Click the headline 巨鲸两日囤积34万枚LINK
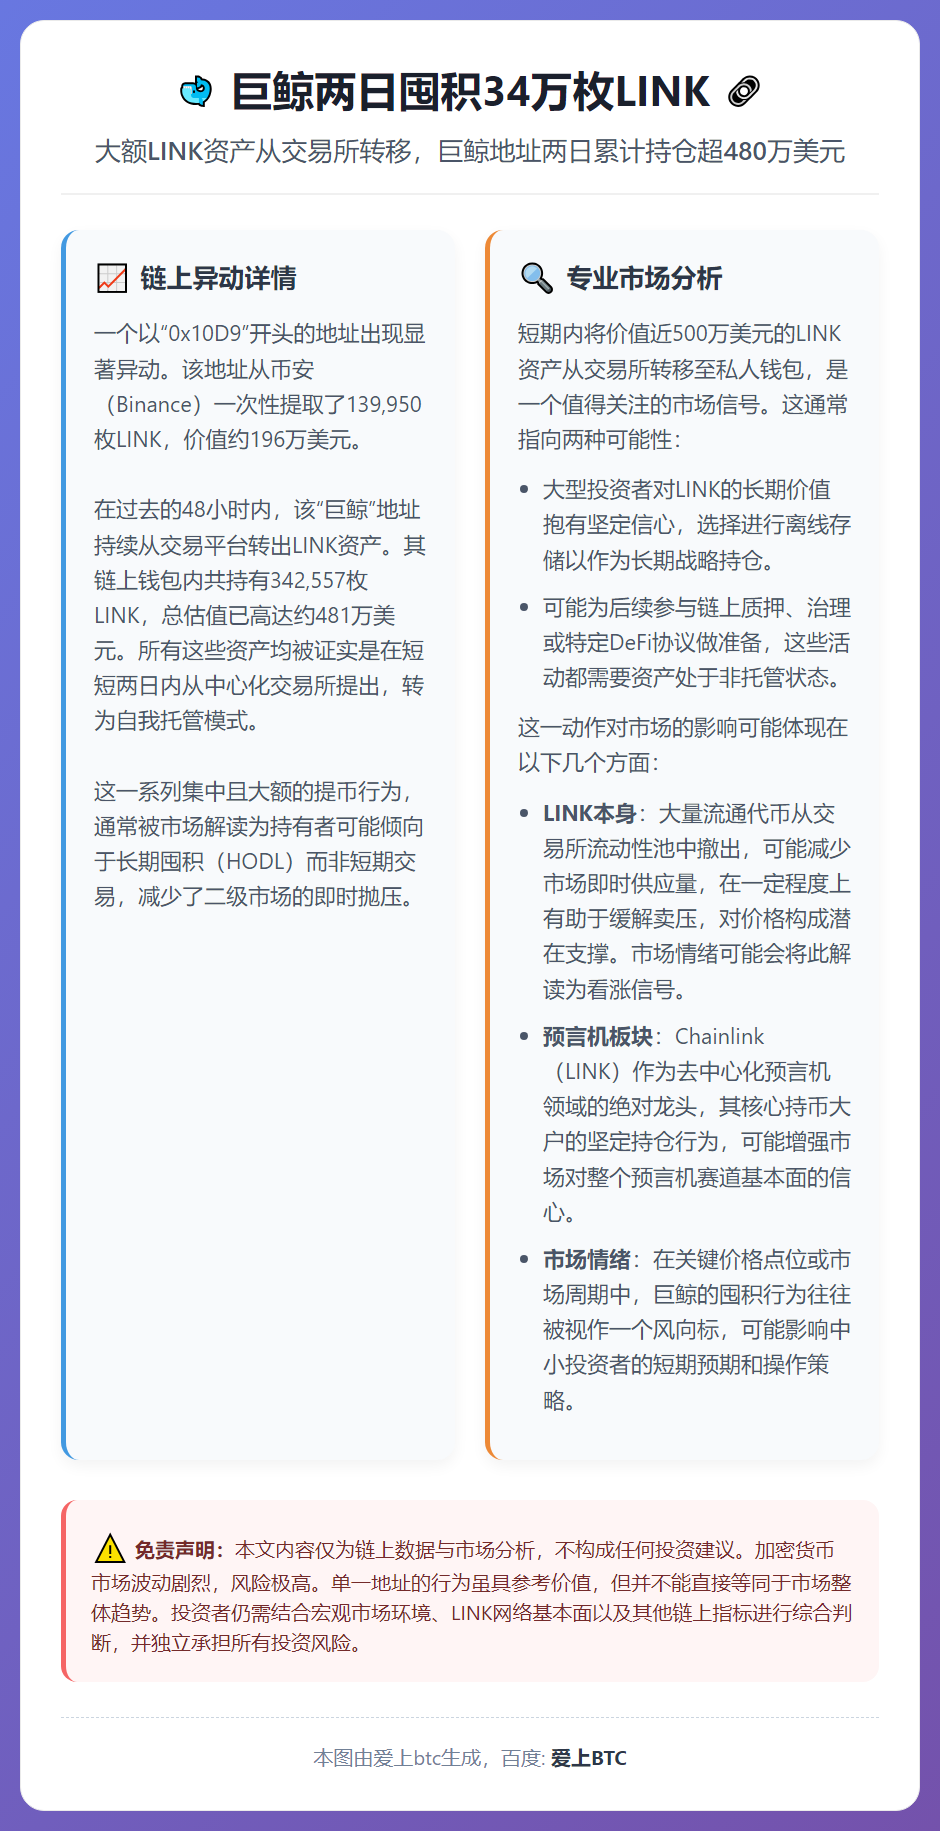The height and width of the screenshot is (1831, 940). [470, 91]
